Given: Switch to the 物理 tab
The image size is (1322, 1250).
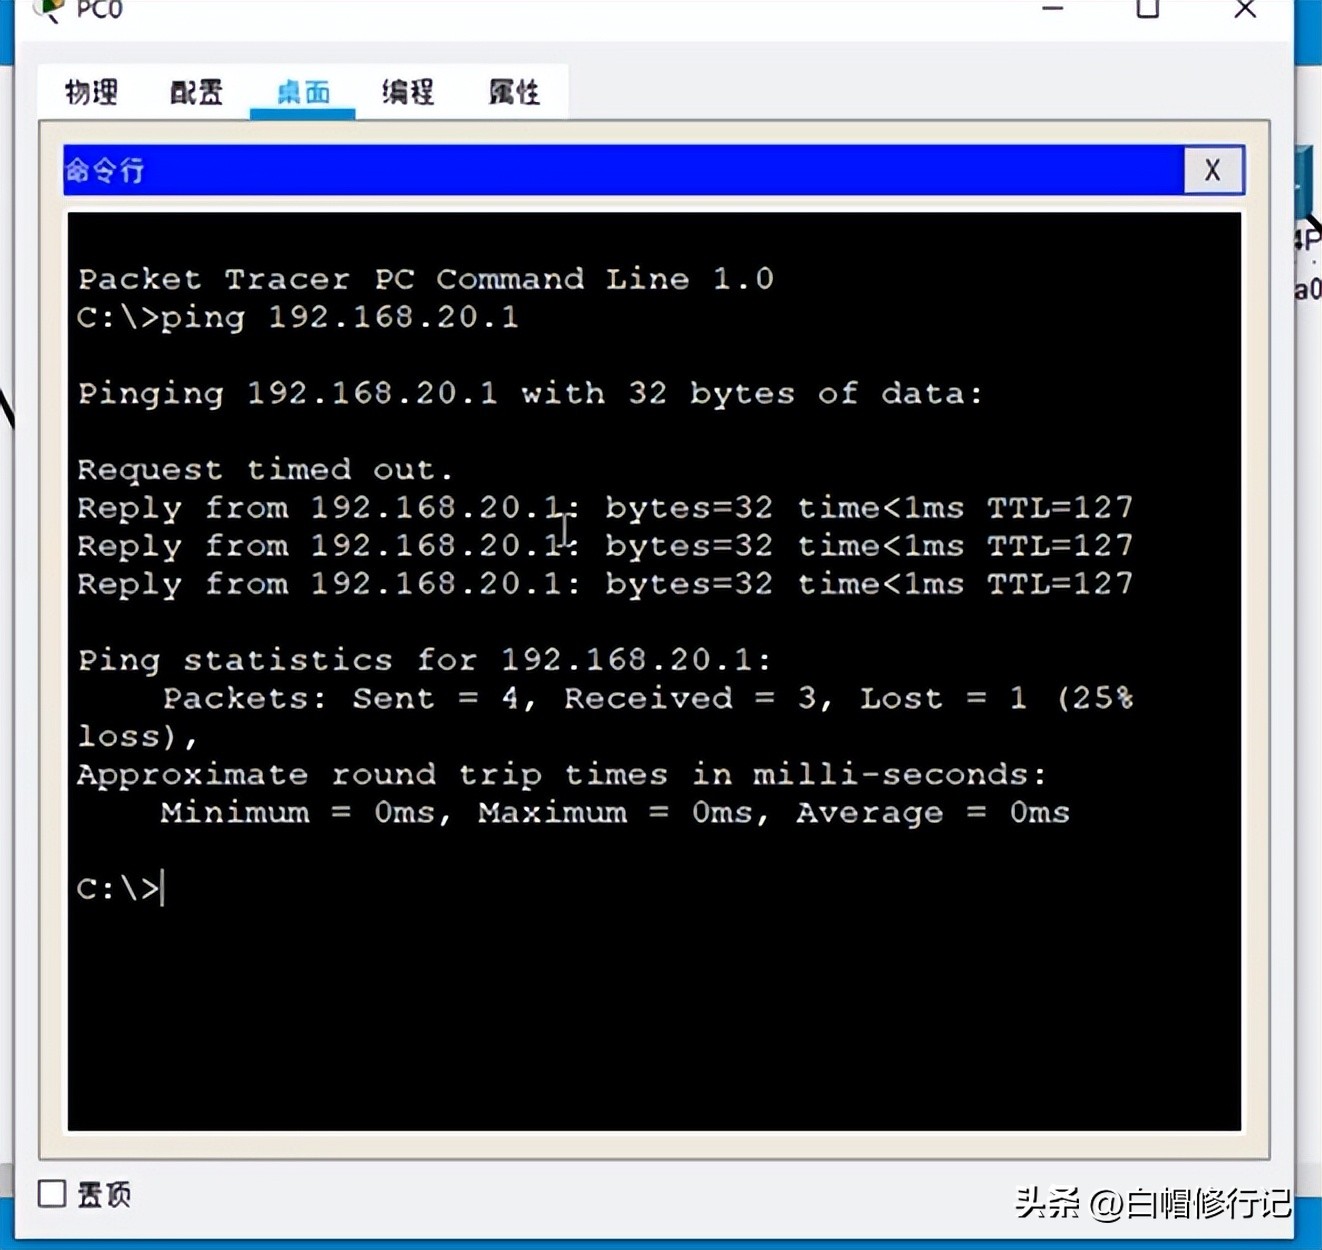Looking at the screenshot, I should 91,92.
